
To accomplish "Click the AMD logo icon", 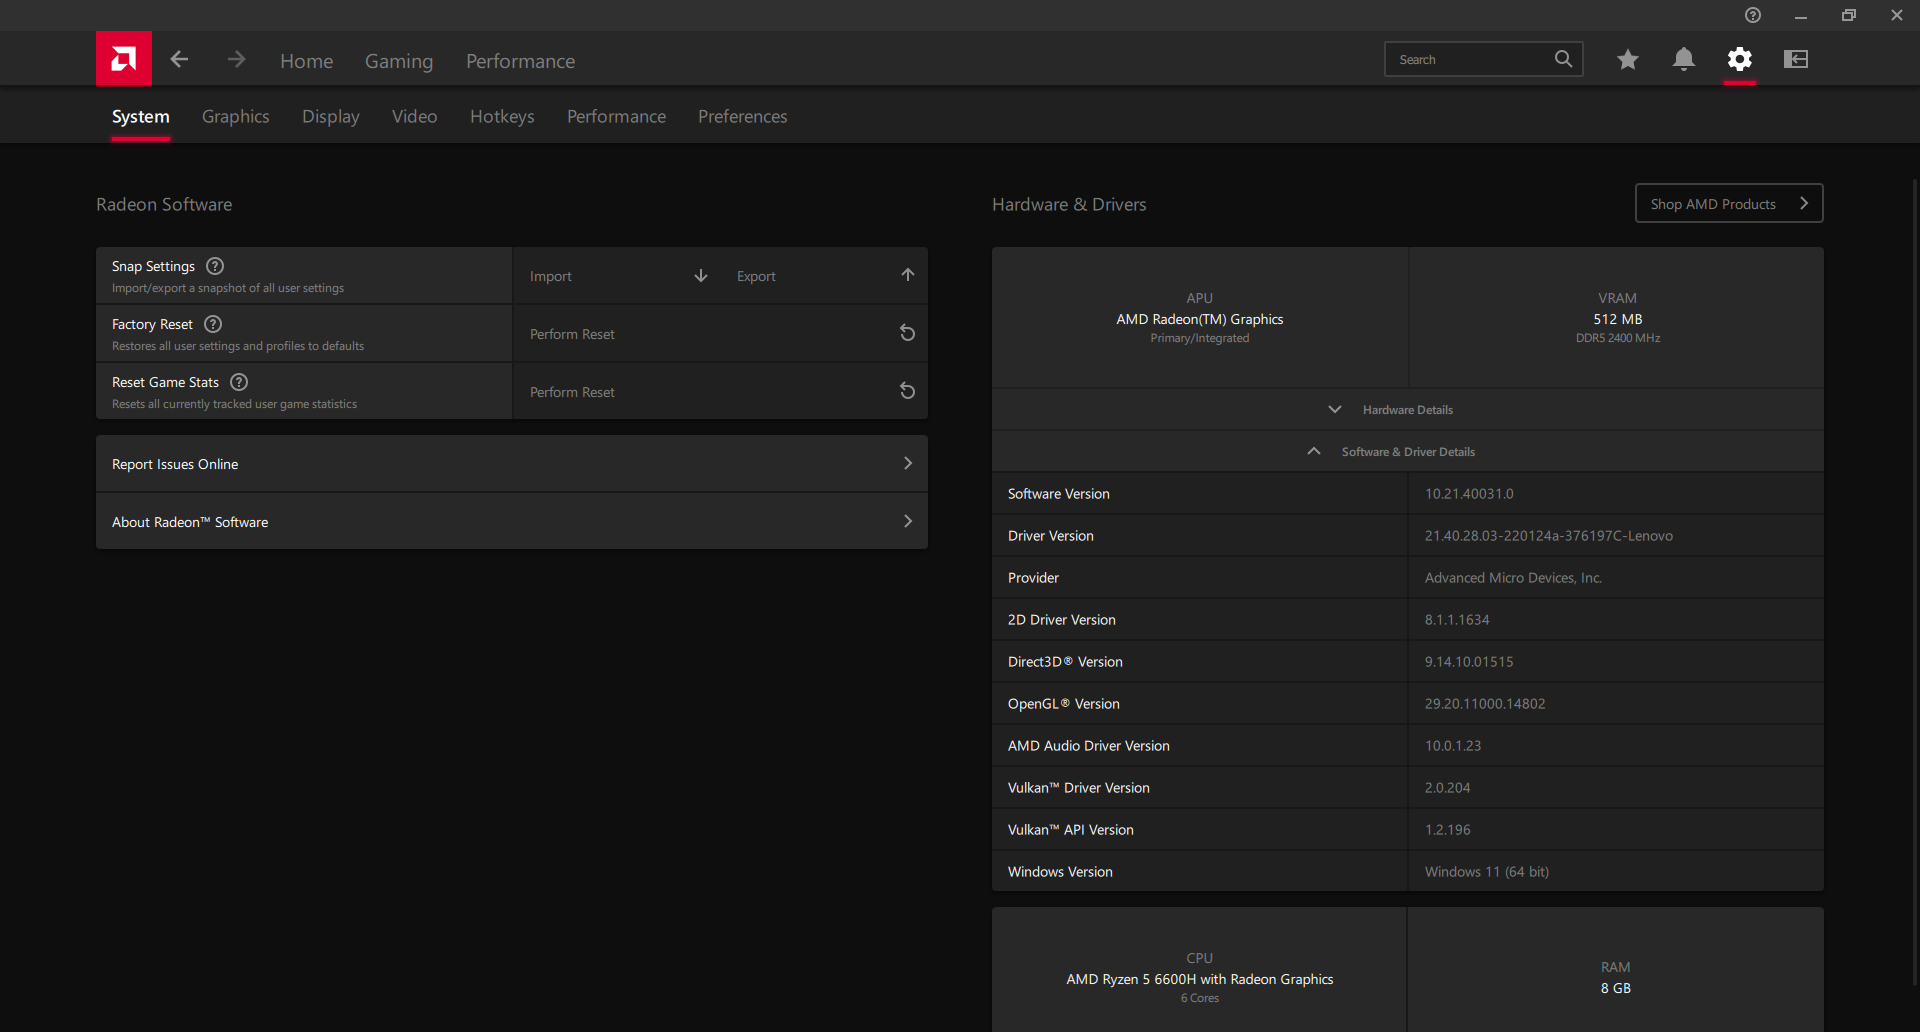I will 124,59.
